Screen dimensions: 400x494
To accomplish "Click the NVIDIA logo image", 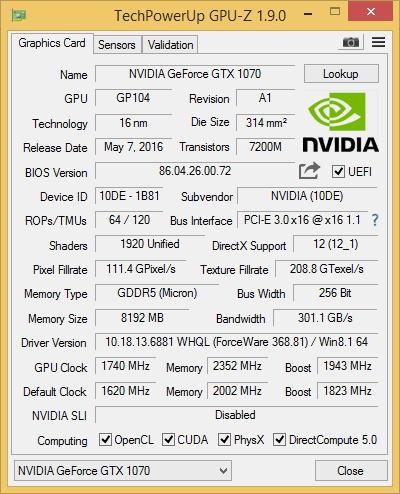I will pyautogui.click(x=340, y=122).
